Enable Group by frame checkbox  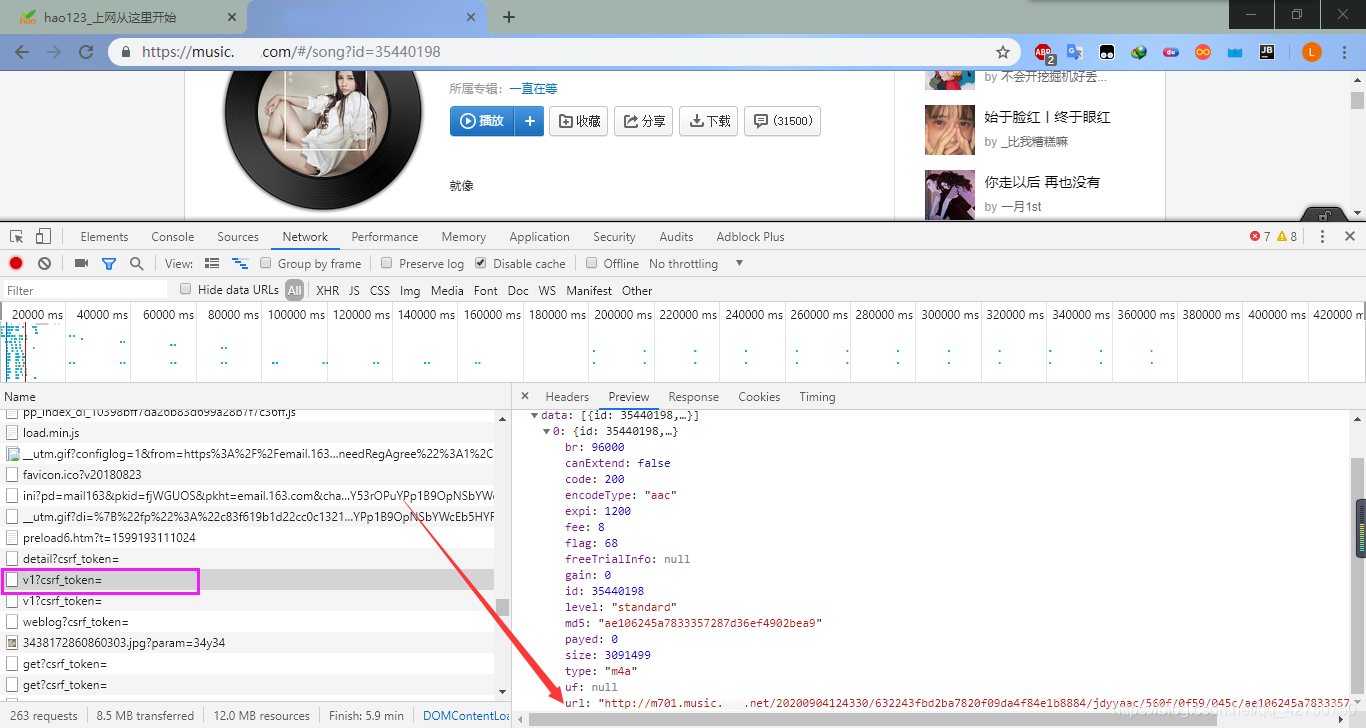click(x=266, y=263)
